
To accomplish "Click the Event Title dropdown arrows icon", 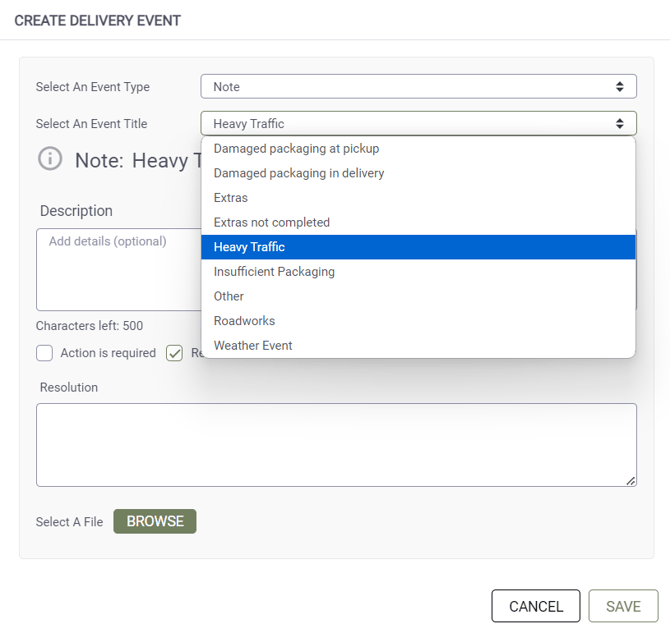I will click(x=619, y=124).
